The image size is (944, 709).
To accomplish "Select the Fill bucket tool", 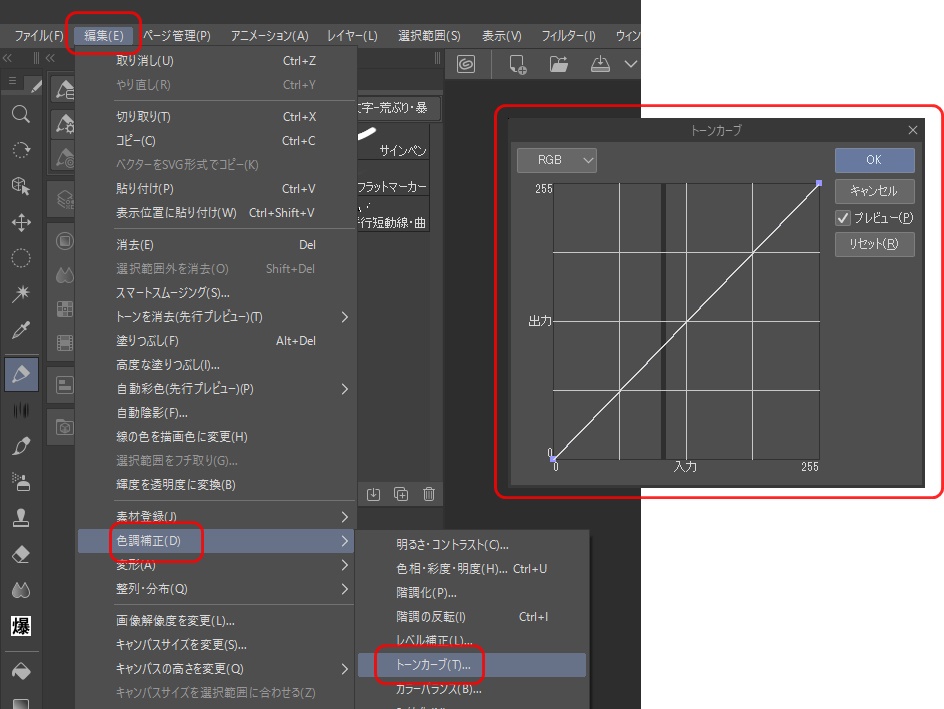I will [21, 670].
